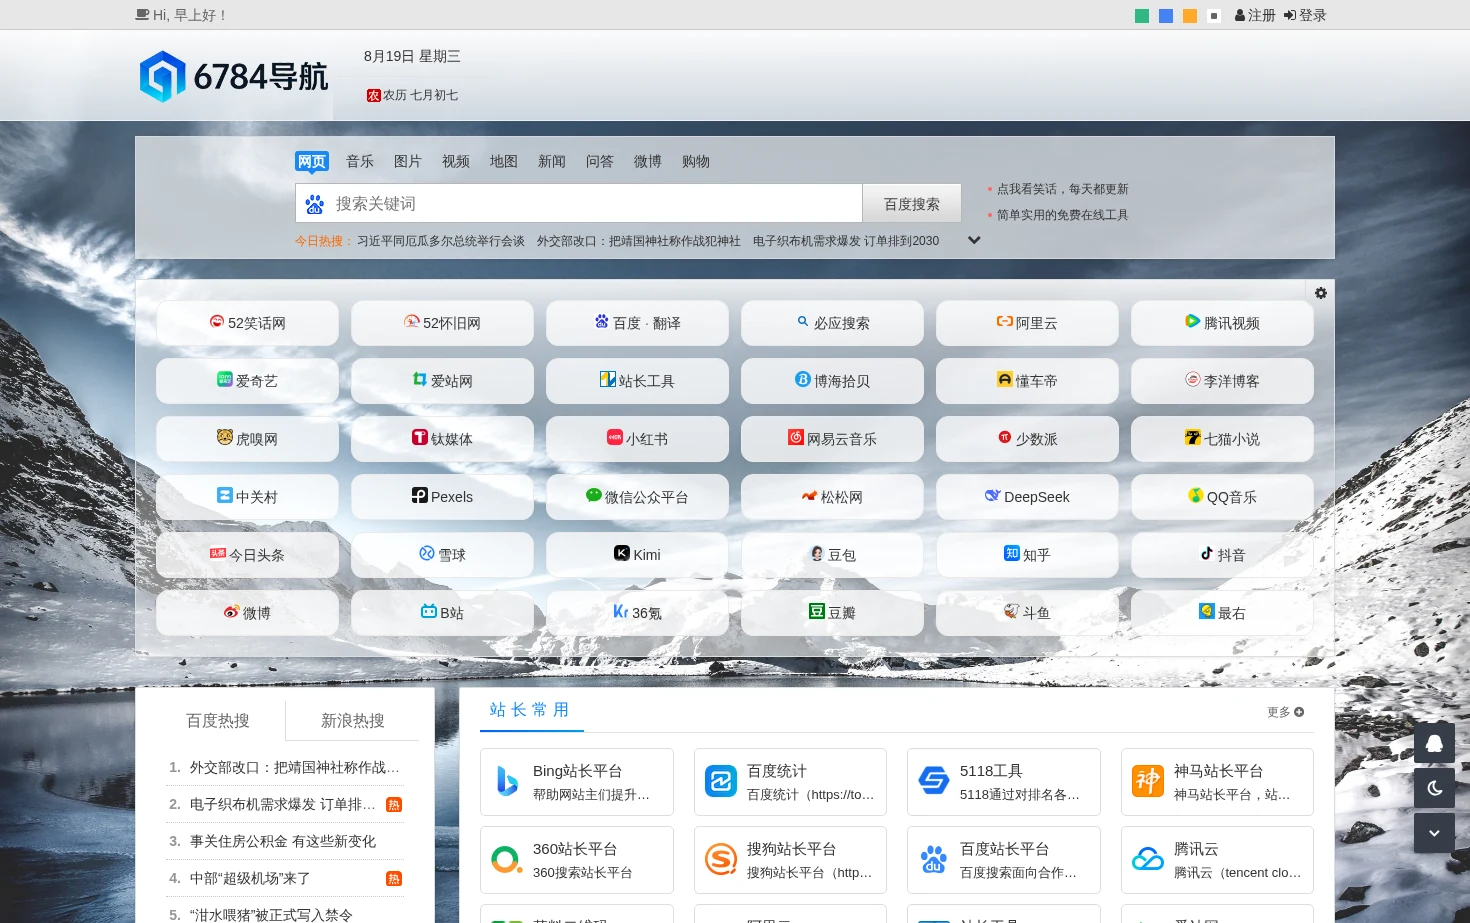Open the 注册 register link
The width and height of the screenshot is (1470, 923).
1255,15
